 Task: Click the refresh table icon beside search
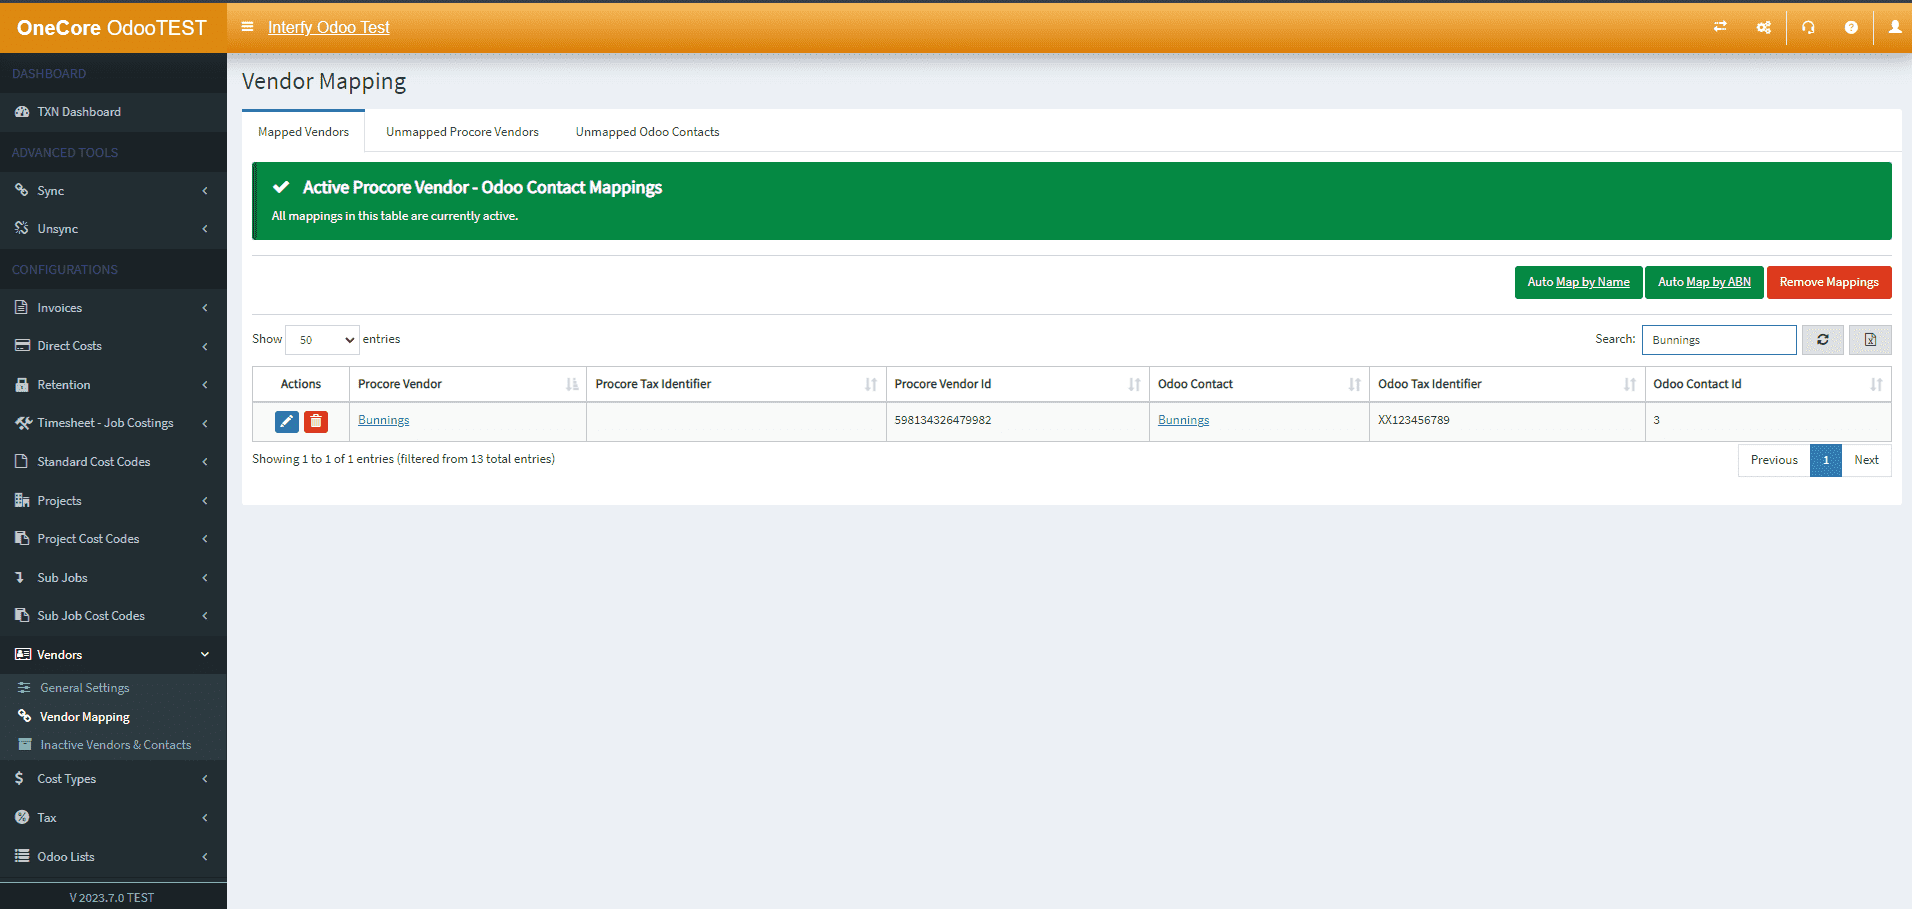click(1823, 340)
